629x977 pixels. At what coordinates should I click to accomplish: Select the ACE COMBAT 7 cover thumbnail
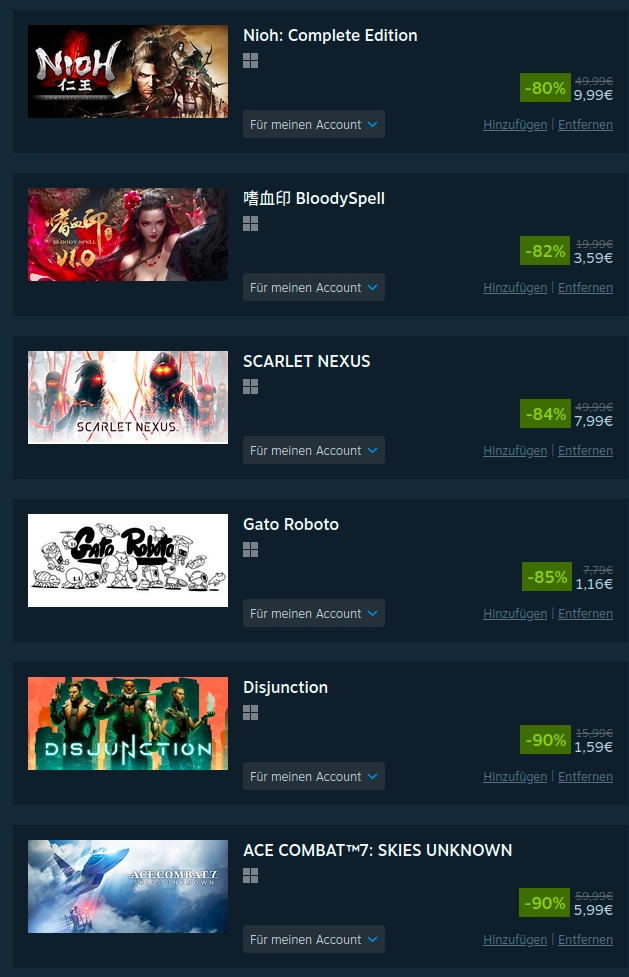coord(128,887)
